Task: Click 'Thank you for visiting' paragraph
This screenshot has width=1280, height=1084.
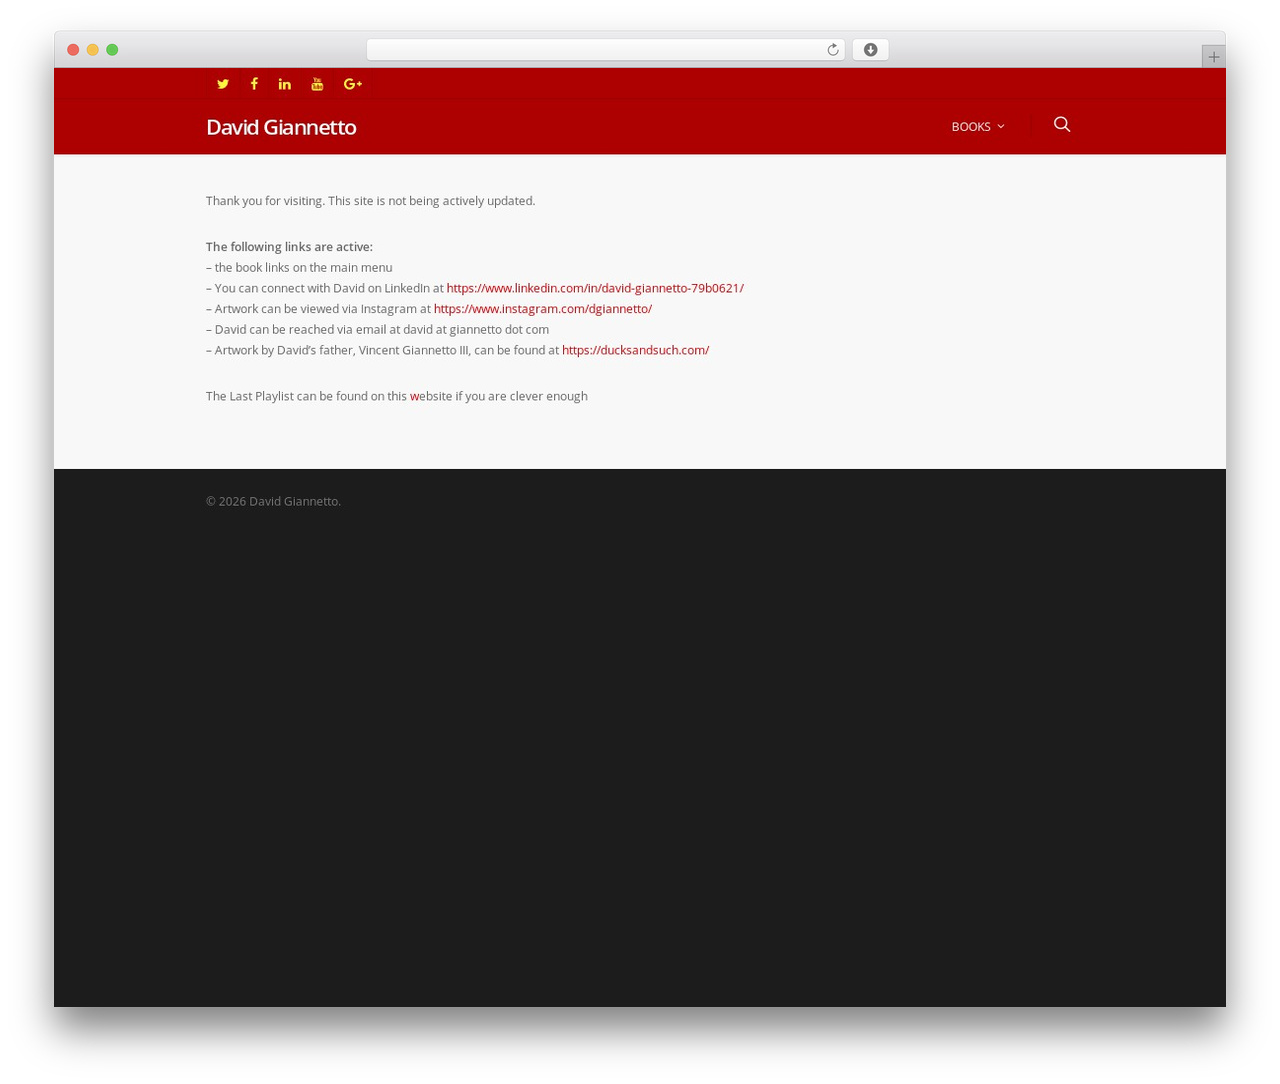Action: tap(370, 201)
